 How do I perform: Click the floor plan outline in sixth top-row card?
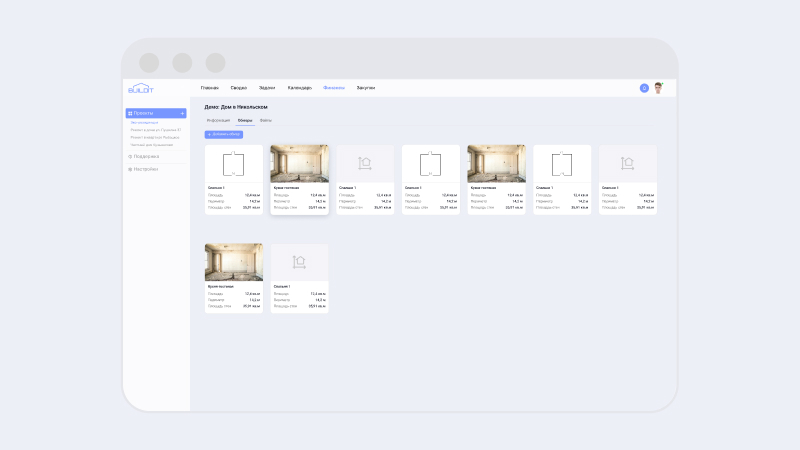click(x=562, y=164)
